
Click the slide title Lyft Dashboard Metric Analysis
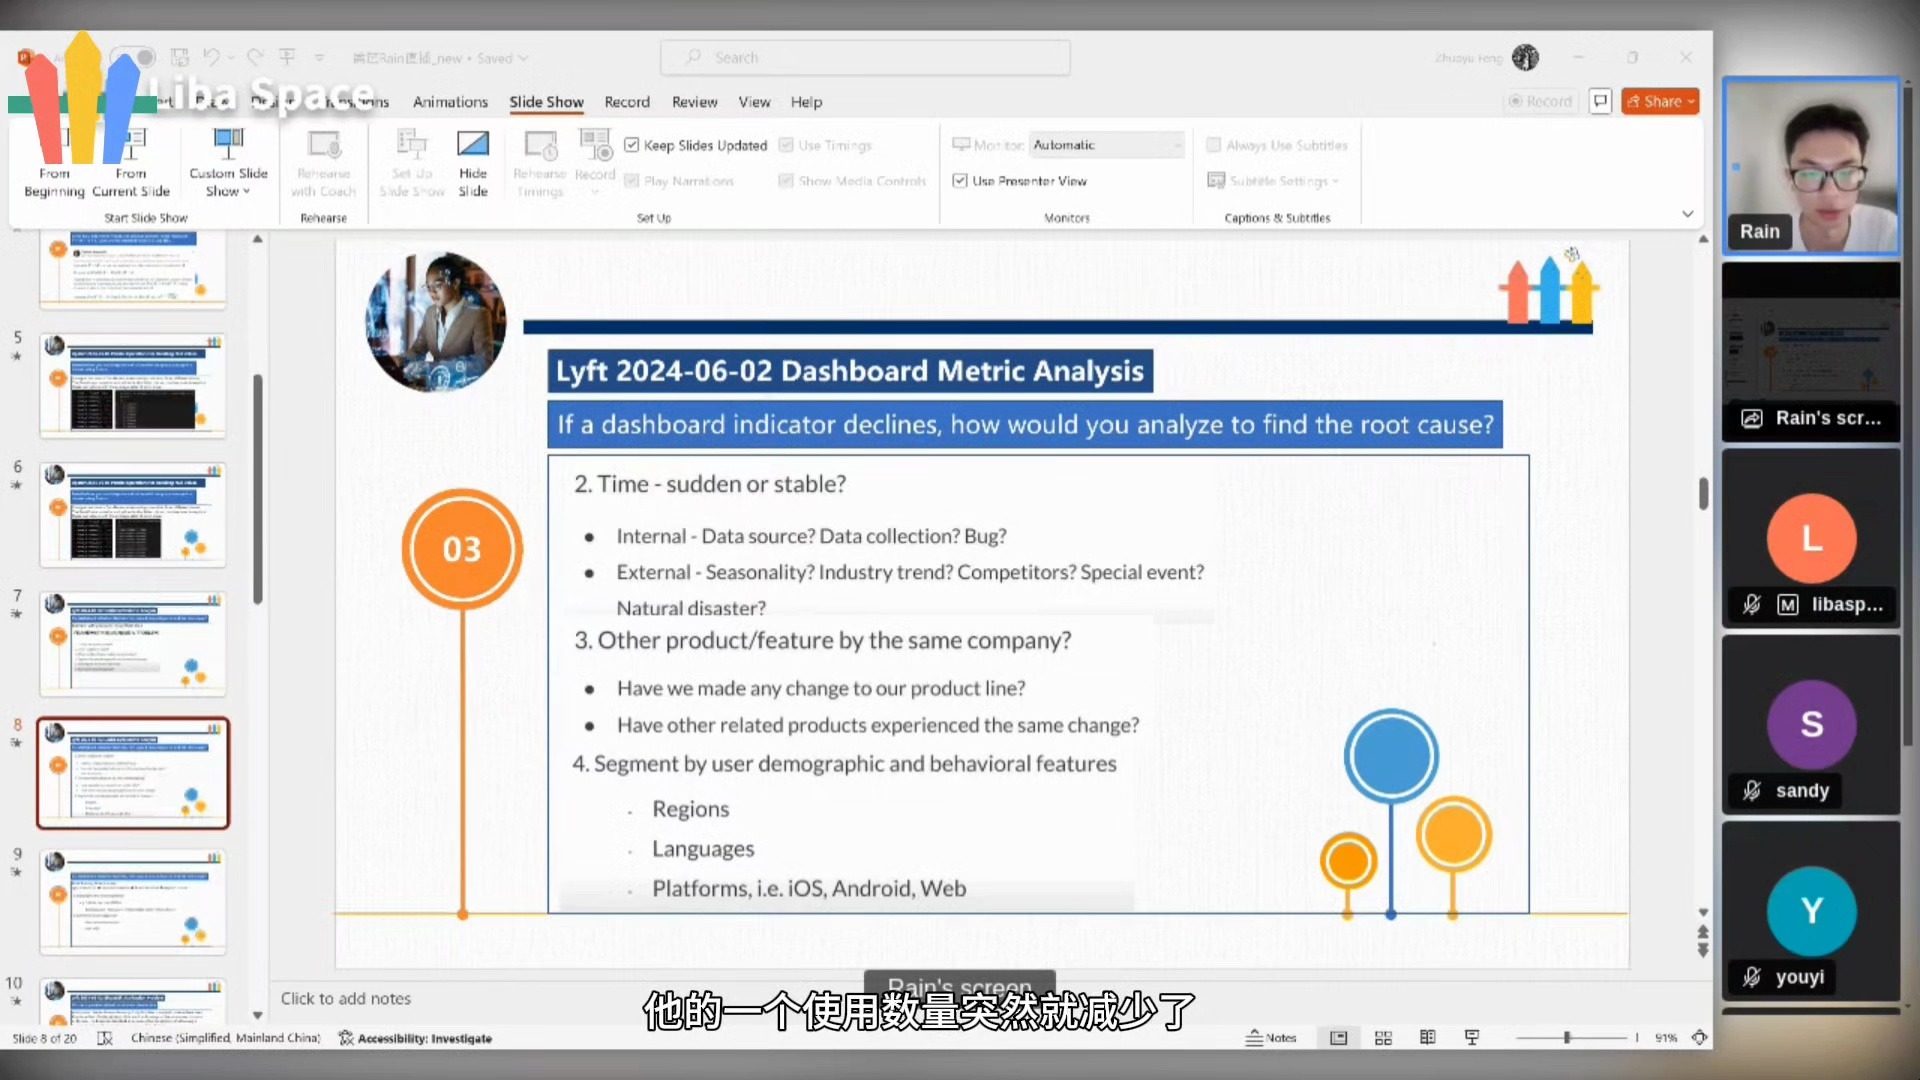point(850,371)
